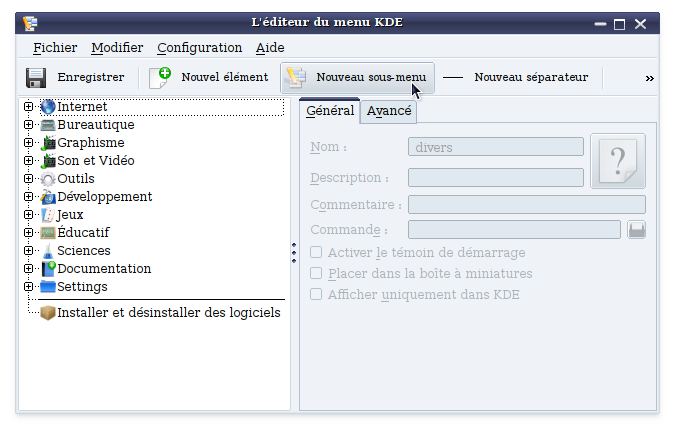Click the KDE menu editor titlebar icon
The height and width of the screenshot is (432, 675).
click(x=30, y=23)
